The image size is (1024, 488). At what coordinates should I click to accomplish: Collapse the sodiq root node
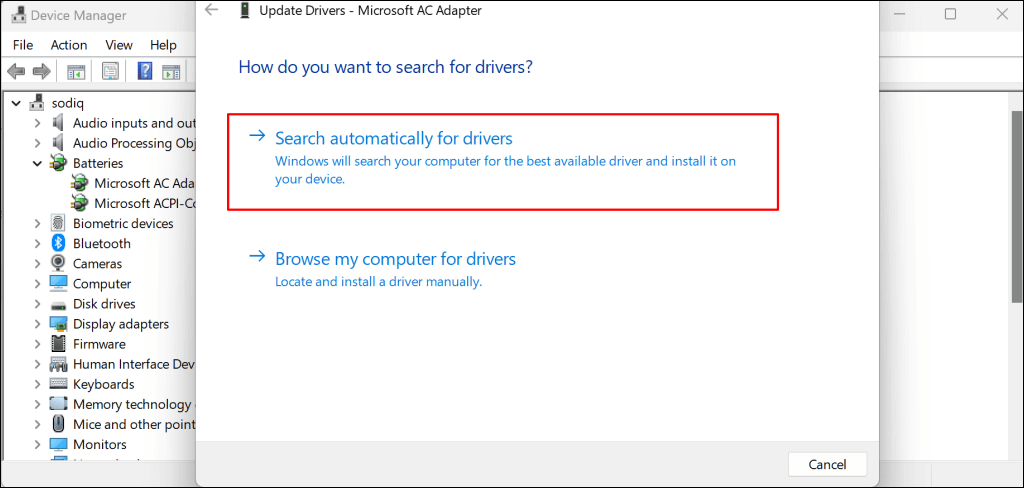pyautogui.click(x=17, y=103)
